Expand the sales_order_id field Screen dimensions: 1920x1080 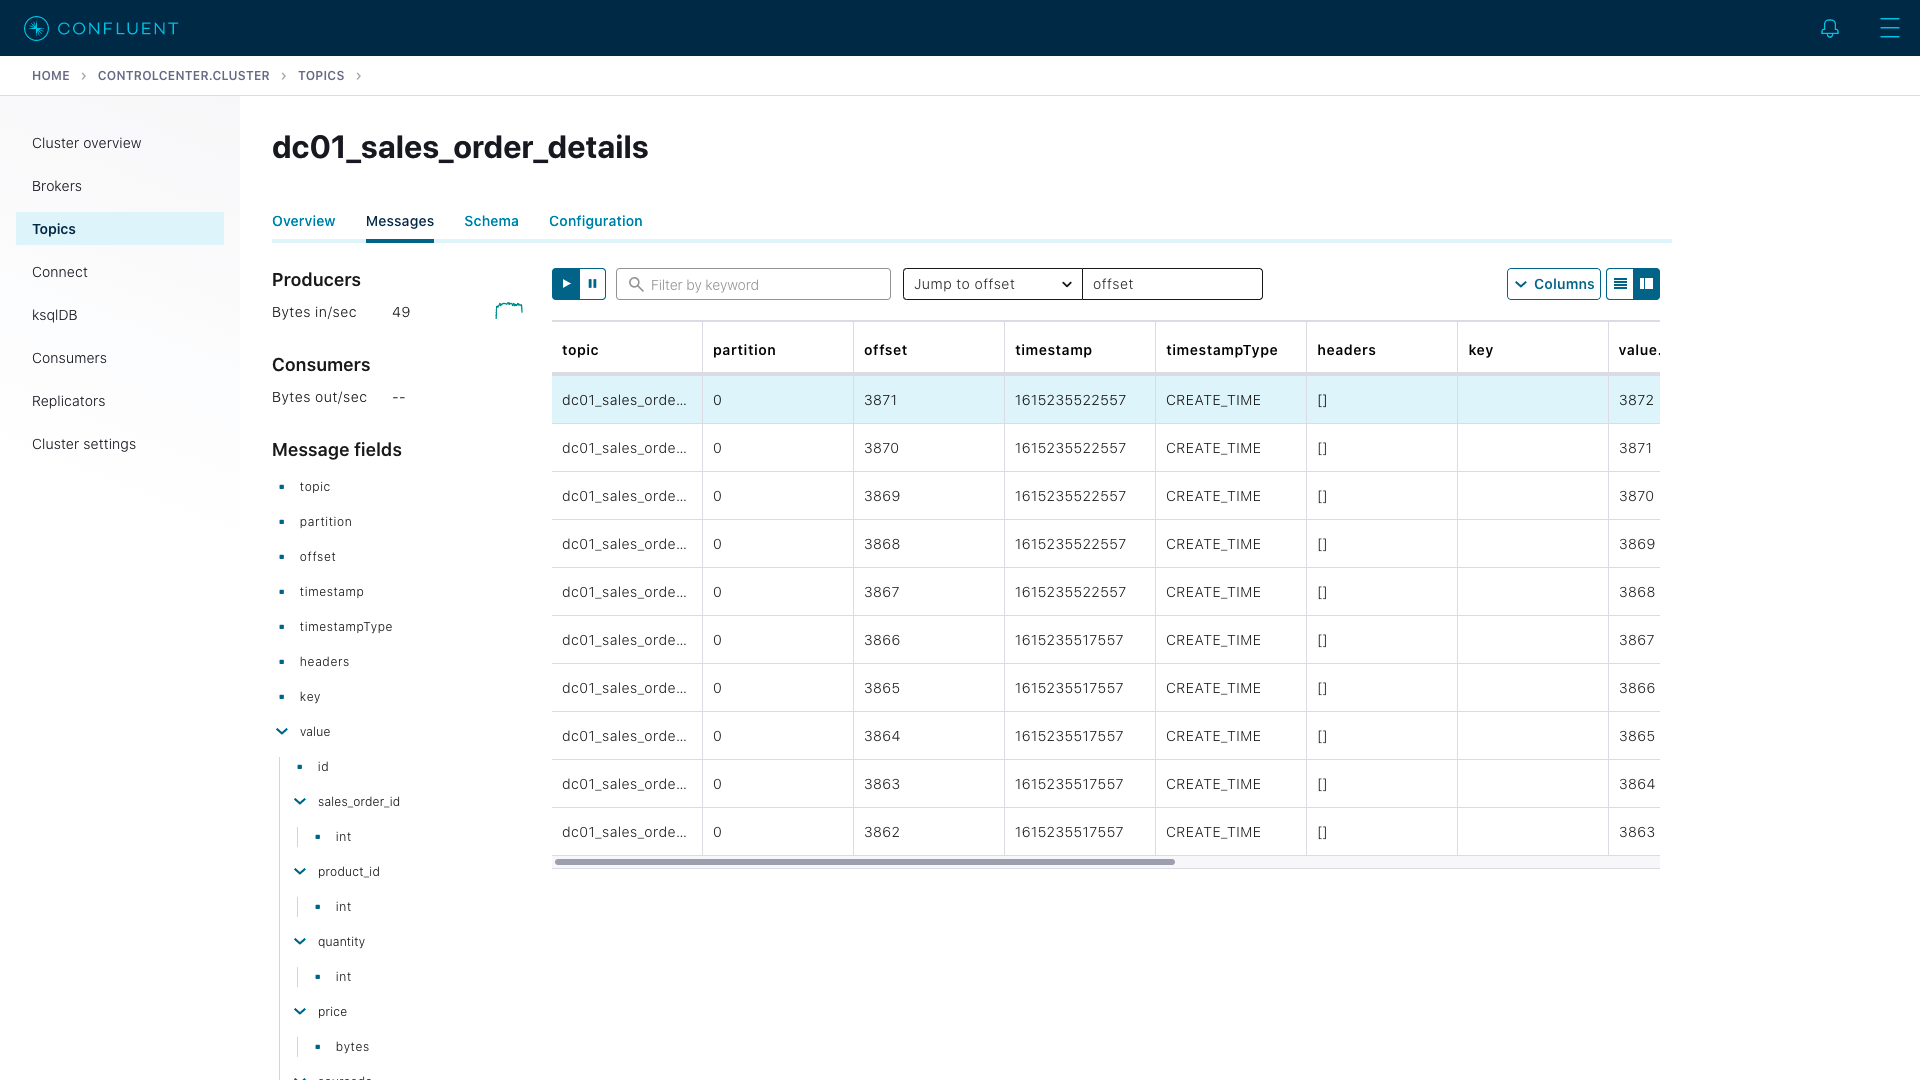pyautogui.click(x=301, y=800)
